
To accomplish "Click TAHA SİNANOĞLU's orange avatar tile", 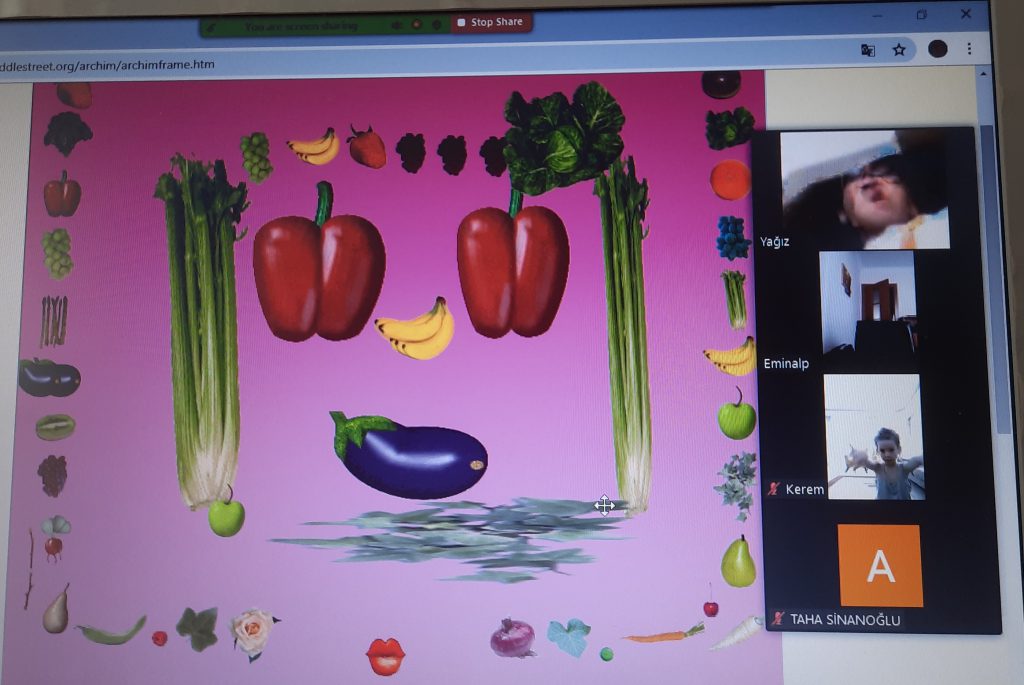I will 880,566.
